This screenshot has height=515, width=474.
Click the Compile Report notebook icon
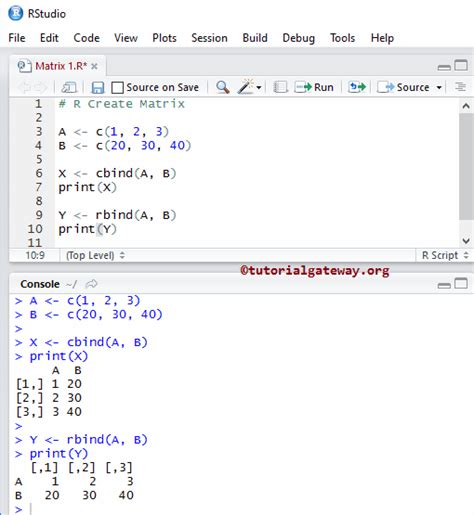pyautogui.click(x=281, y=87)
